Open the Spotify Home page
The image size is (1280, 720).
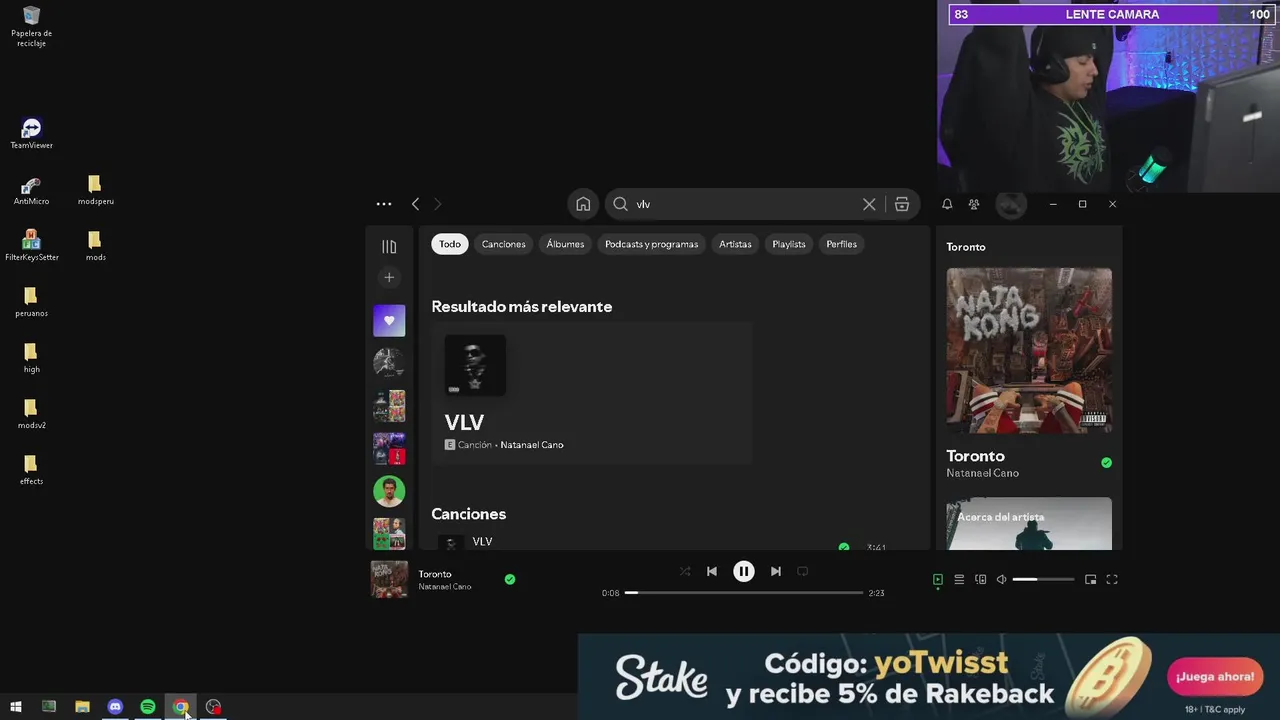point(583,204)
